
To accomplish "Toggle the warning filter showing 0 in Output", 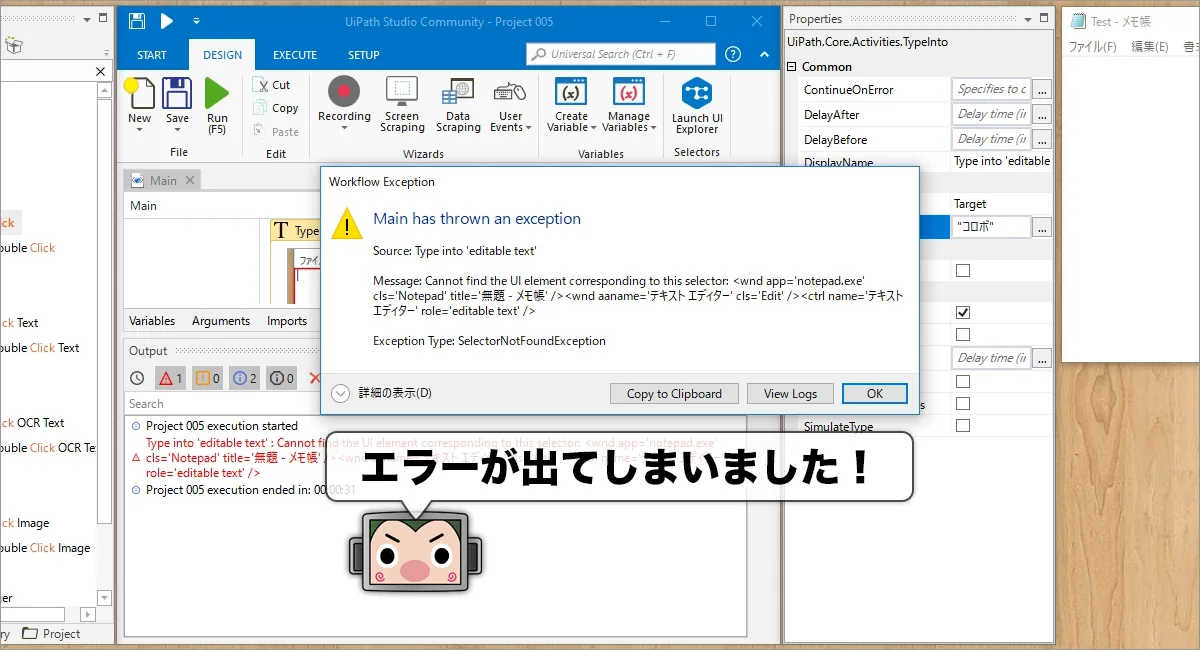I will click(x=207, y=378).
